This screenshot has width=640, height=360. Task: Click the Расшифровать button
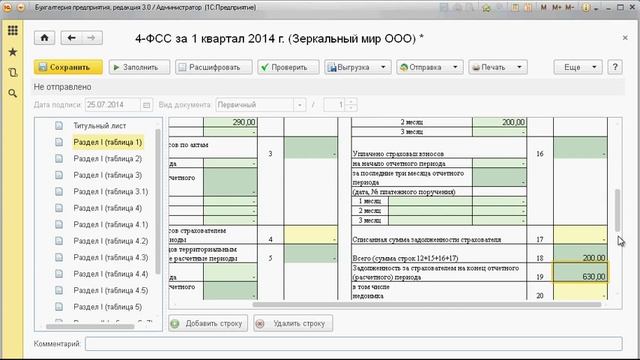[x=214, y=67]
